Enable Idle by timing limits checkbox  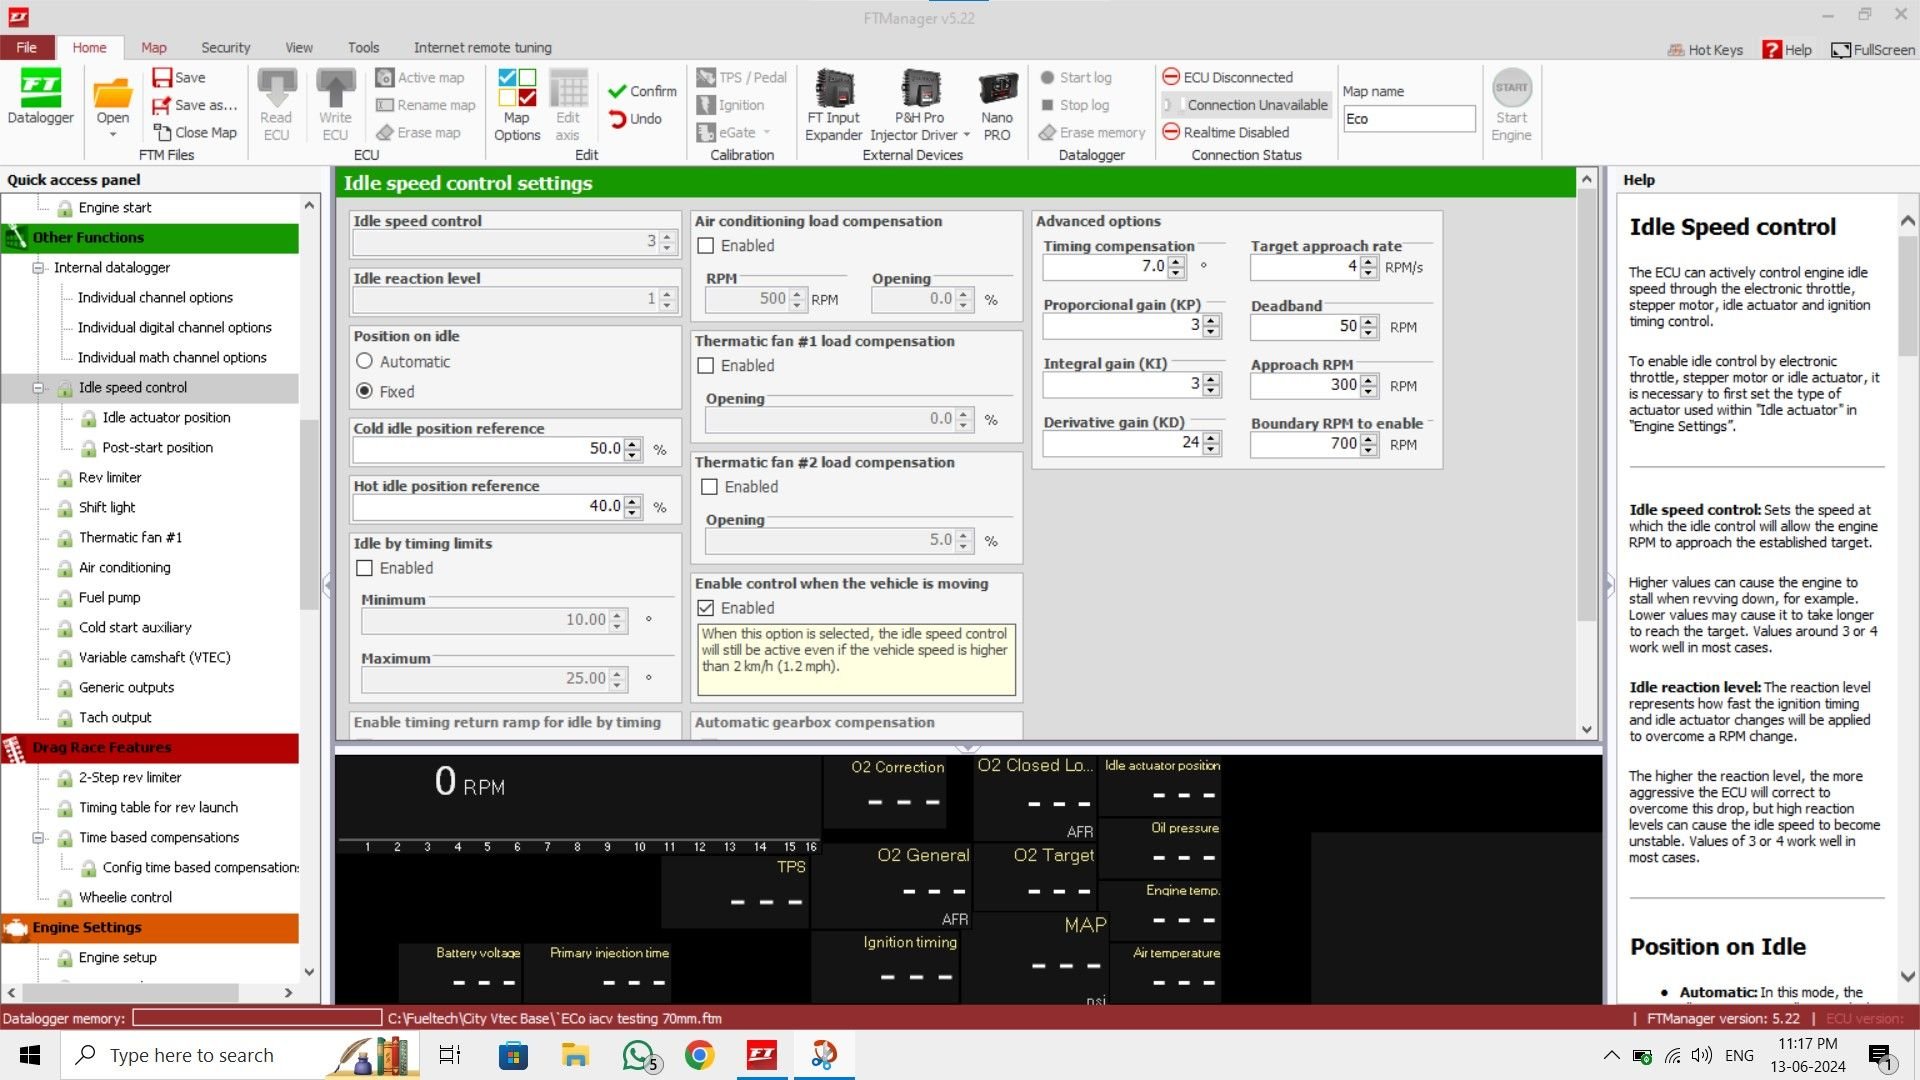pyautogui.click(x=365, y=568)
